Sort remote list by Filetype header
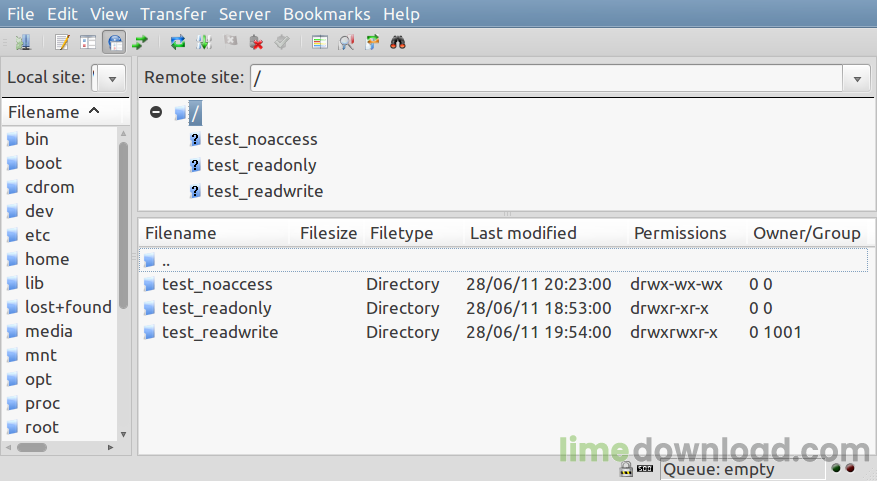877x481 pixels. point(414,233)
